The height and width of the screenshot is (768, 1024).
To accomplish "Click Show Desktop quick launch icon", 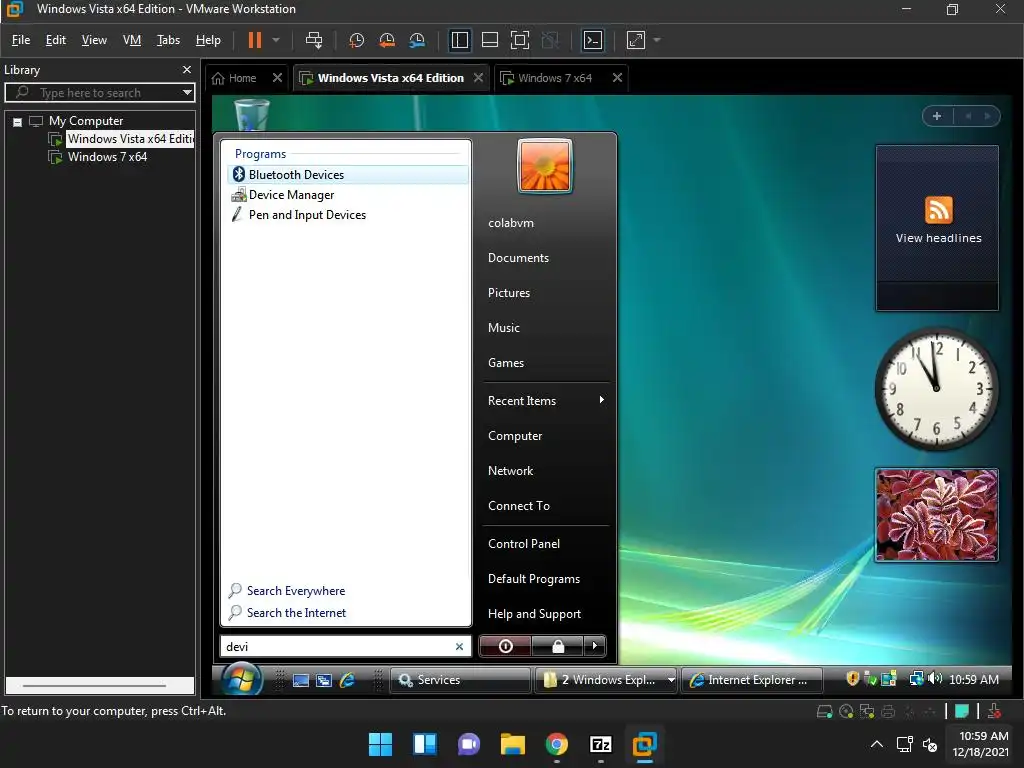I will (x=301, y=680).
